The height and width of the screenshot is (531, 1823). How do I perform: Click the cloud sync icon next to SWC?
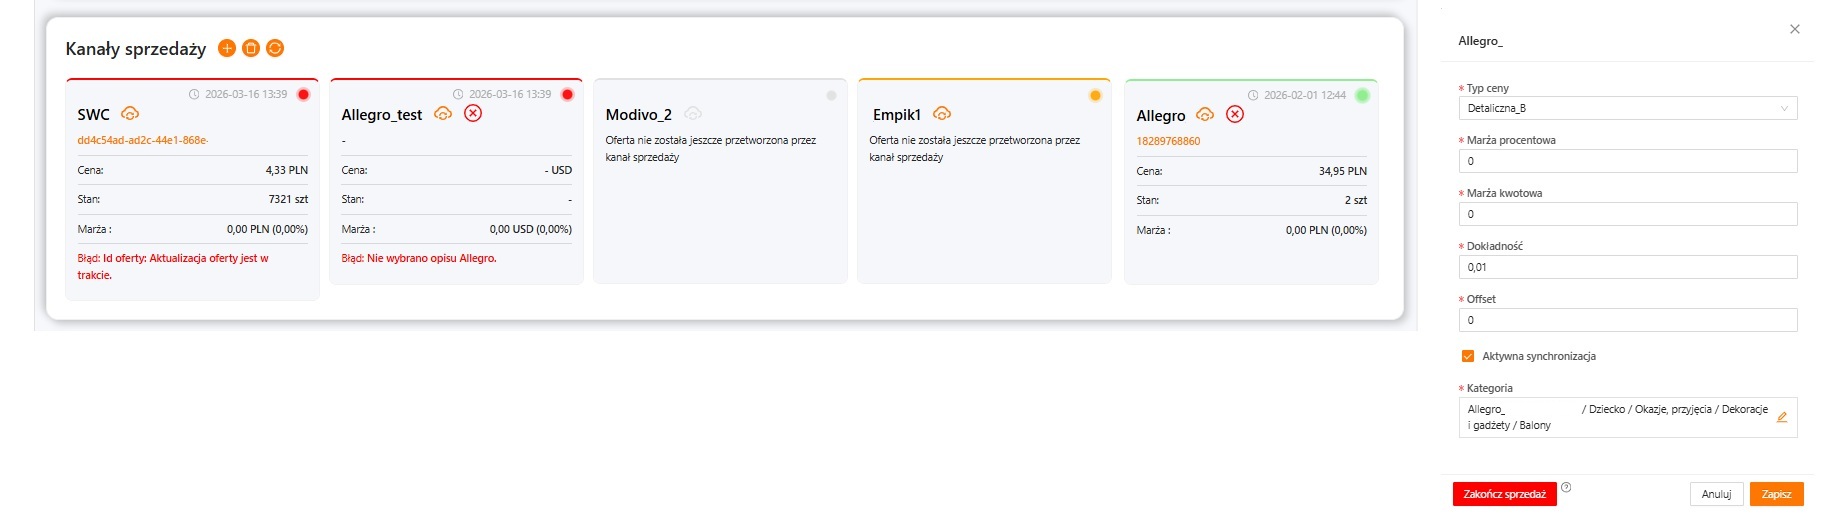point(130,114)
